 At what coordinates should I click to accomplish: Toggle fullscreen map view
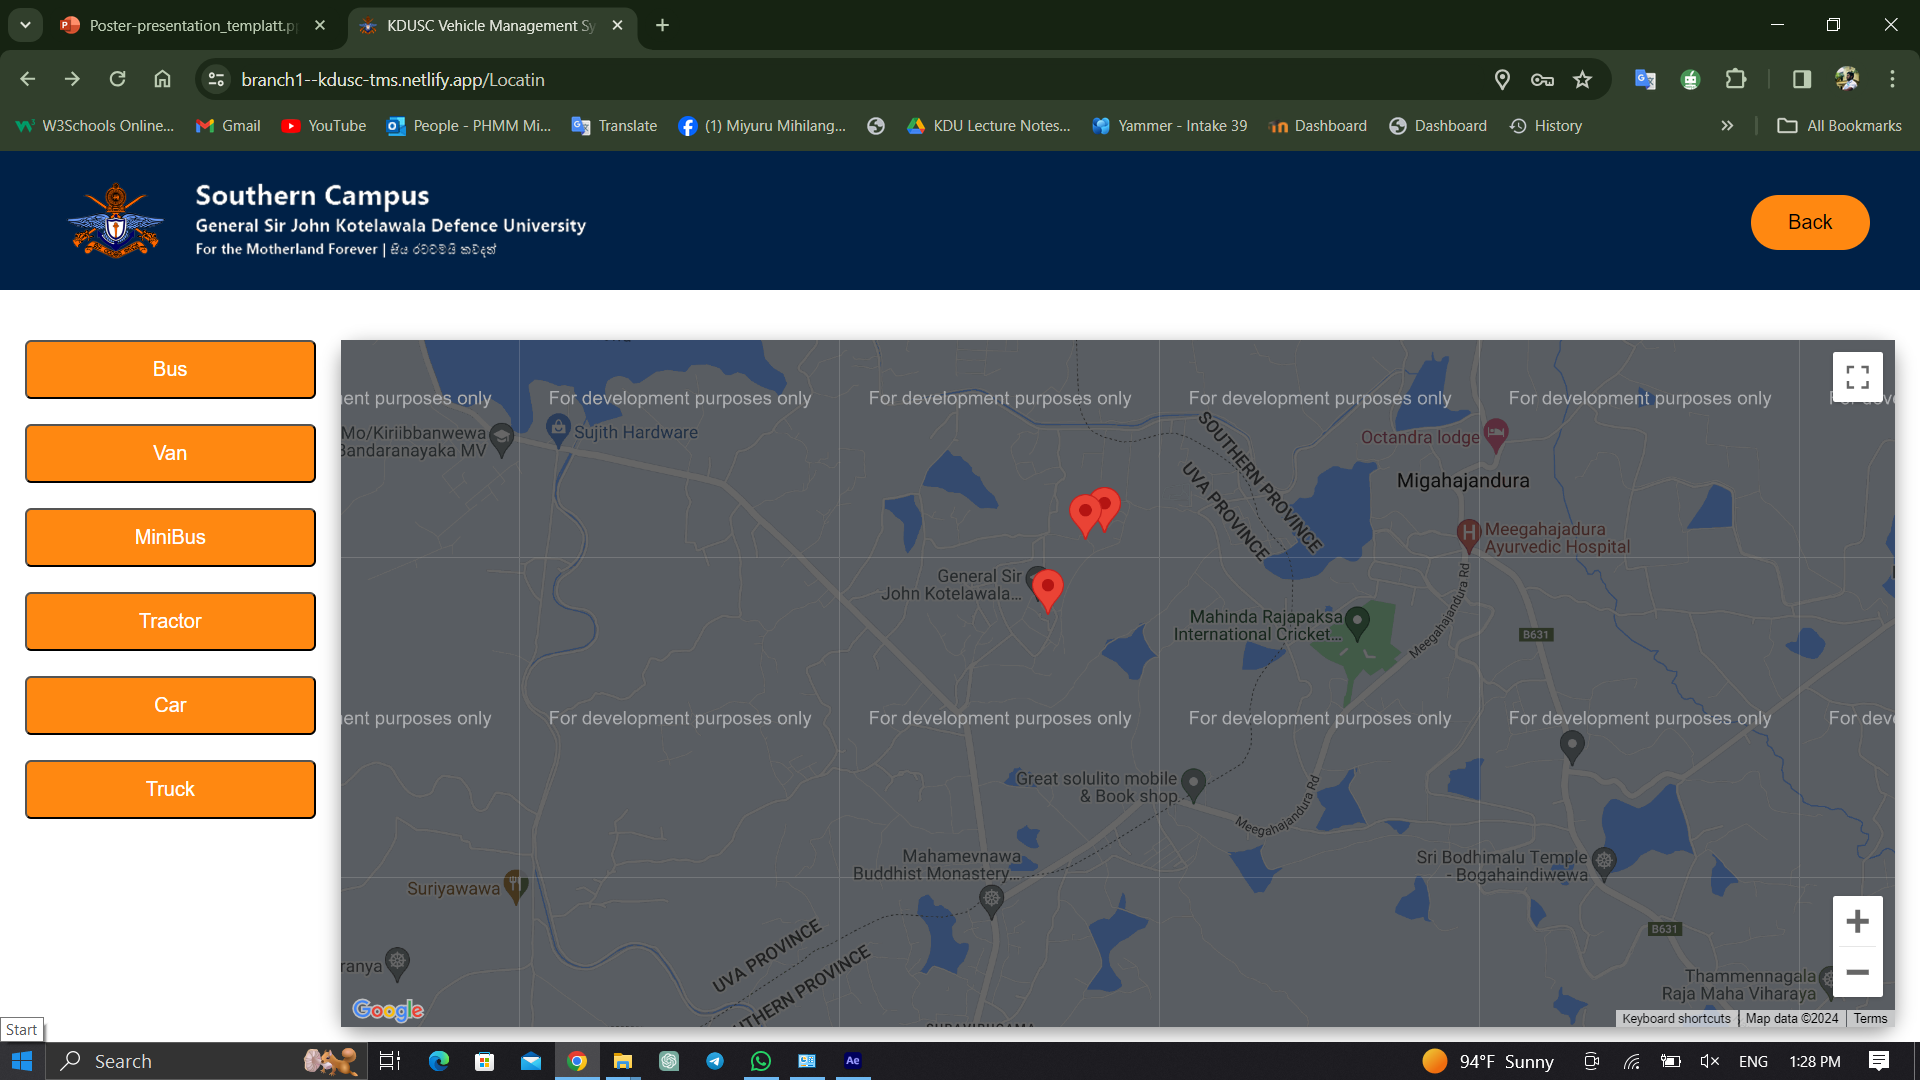pos(1857,377)
